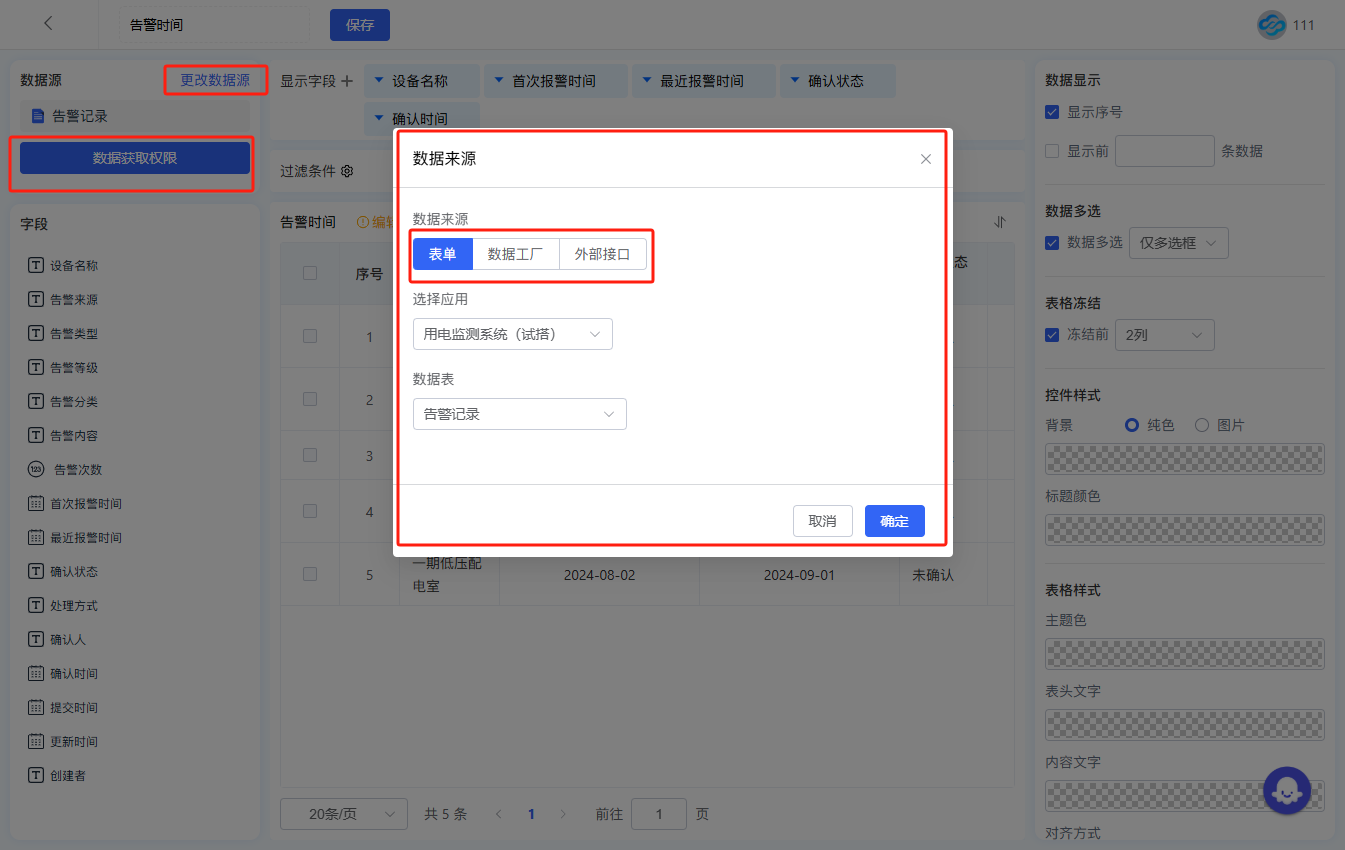Click the plus icon beside 显示字段
Screen dimensions: 1345x850
click(347, 82)
